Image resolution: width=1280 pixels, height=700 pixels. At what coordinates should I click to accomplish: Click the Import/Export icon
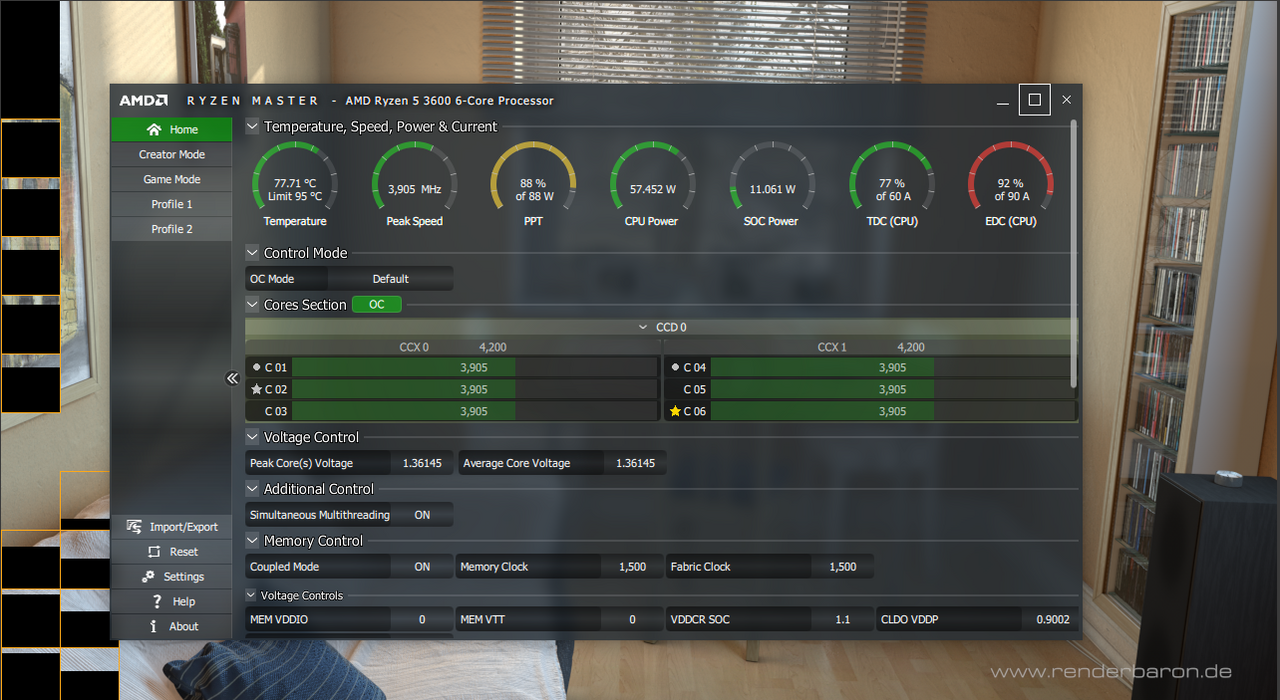pos(134,527)
